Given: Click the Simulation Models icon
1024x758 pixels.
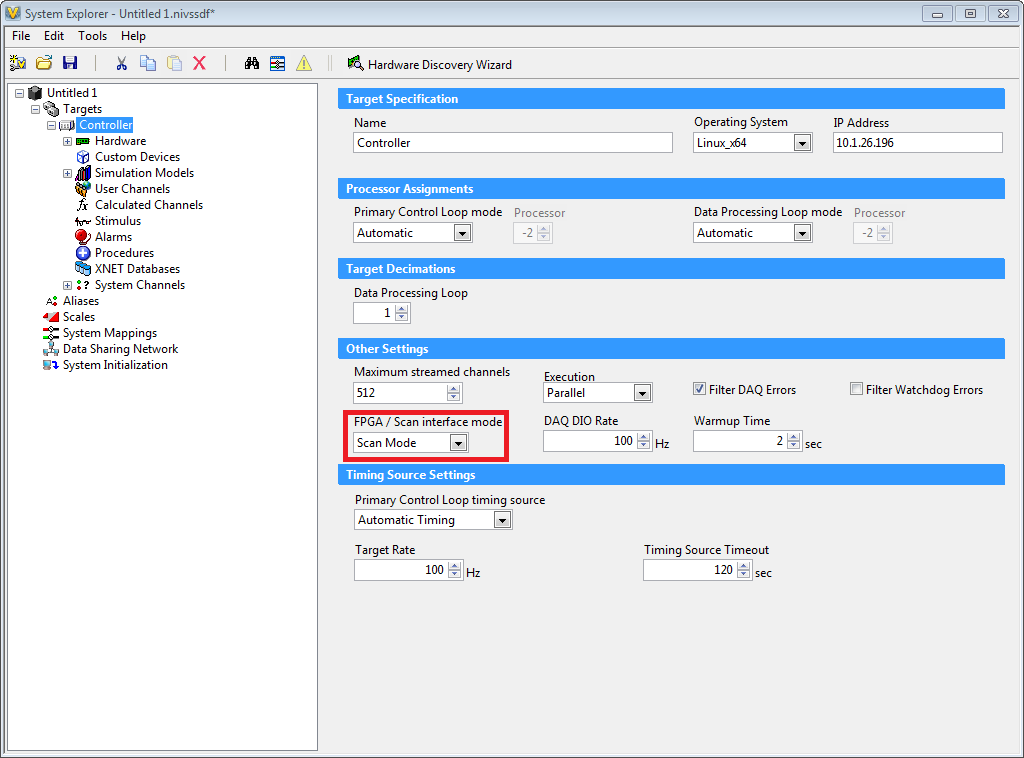Looking at the screenshot, I should (x=83, y=173).
